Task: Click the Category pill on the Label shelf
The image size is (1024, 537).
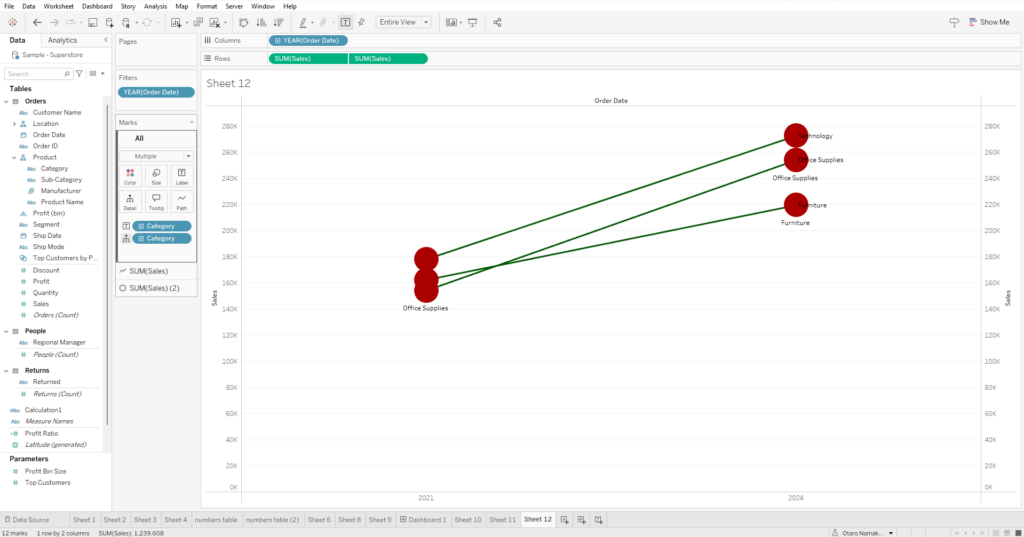Action: point(161,226)
